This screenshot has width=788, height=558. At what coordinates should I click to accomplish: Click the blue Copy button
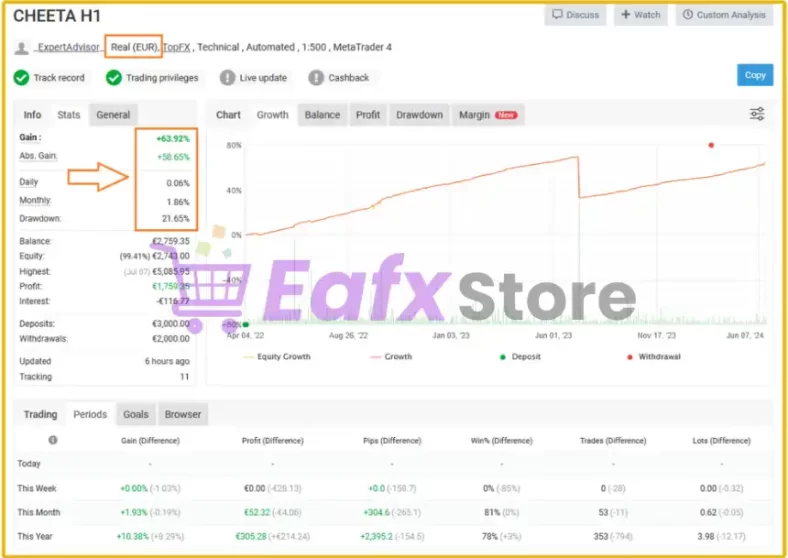coord(755,75)
